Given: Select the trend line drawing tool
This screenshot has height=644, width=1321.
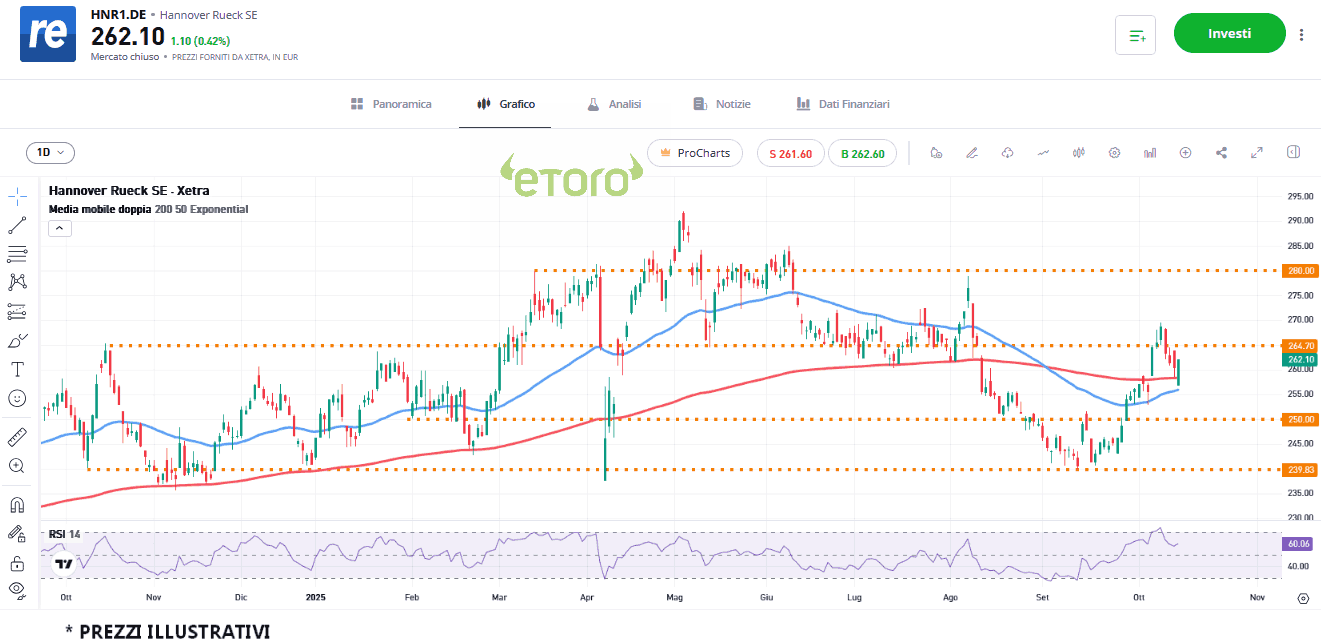Looking at the screenshot, I should pos(17,225).
